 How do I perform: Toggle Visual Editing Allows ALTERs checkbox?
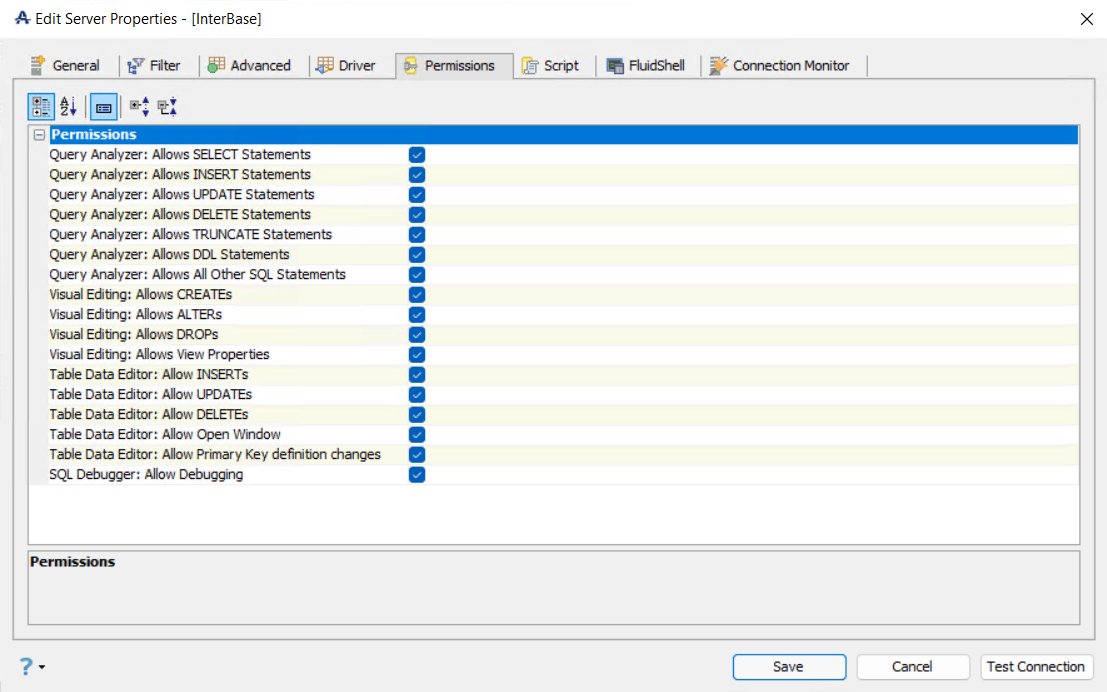pos(417,315)
